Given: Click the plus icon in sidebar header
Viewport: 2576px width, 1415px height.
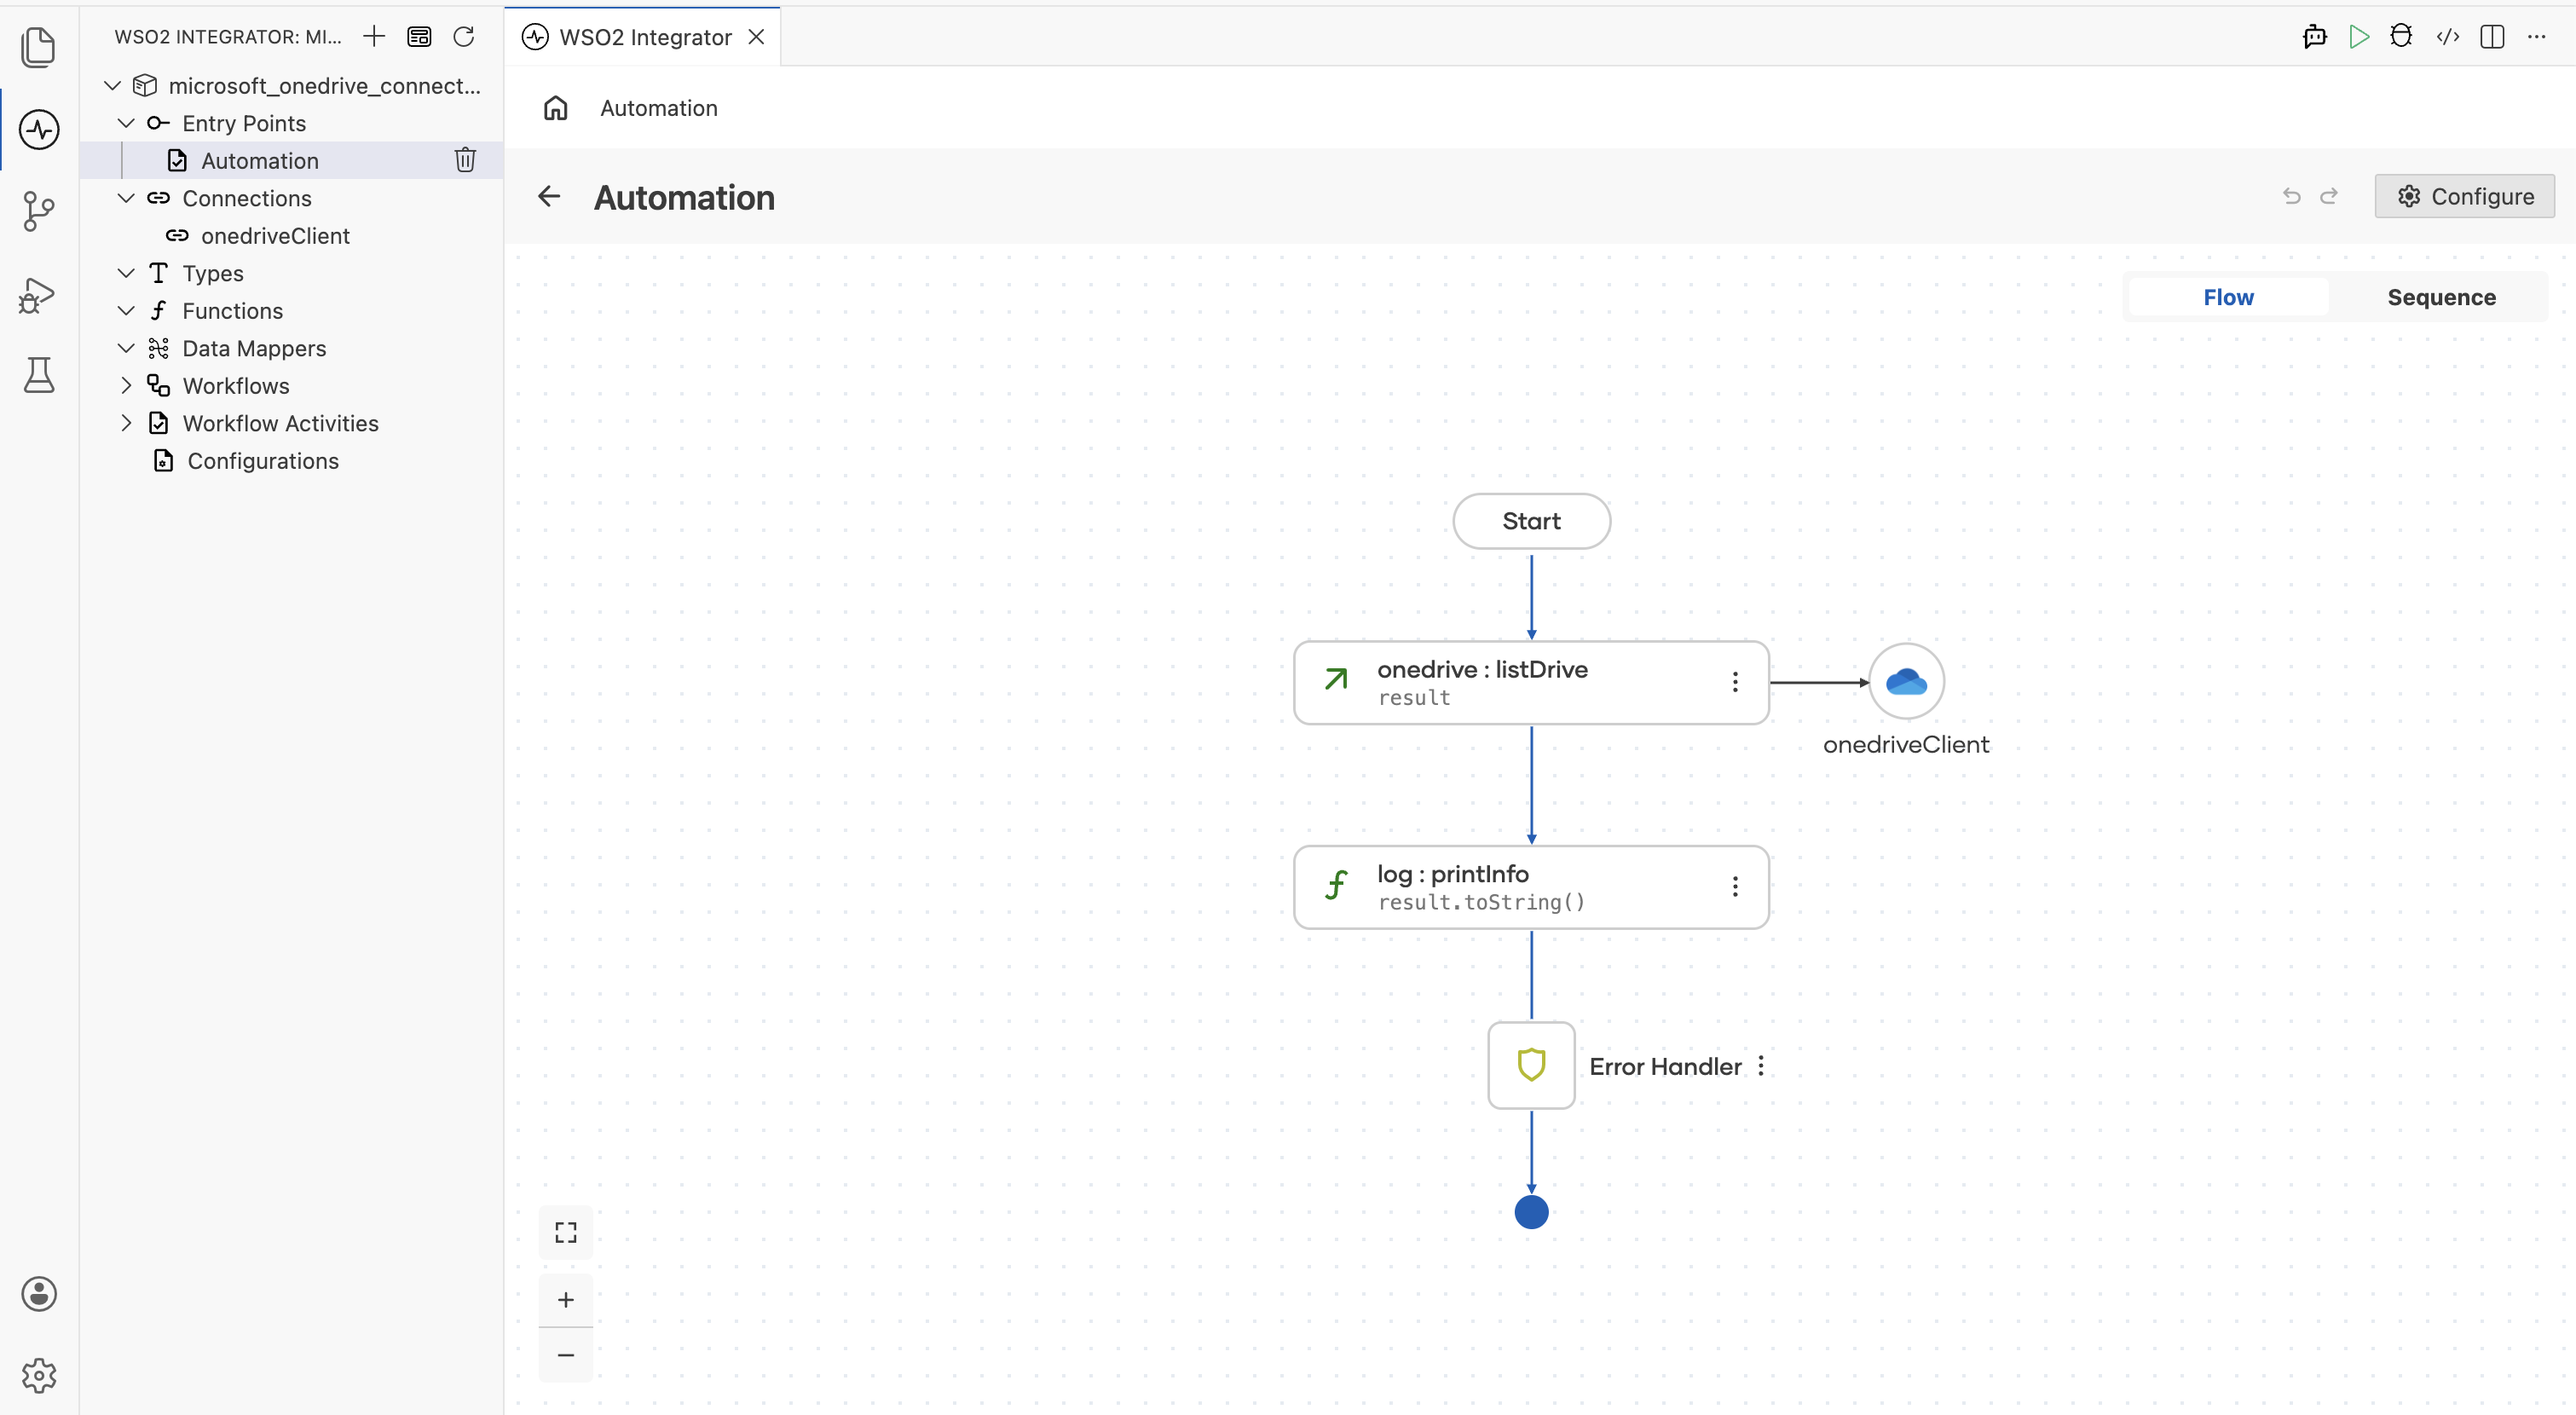Looking at the screenshot, I should tap(374, 37).
